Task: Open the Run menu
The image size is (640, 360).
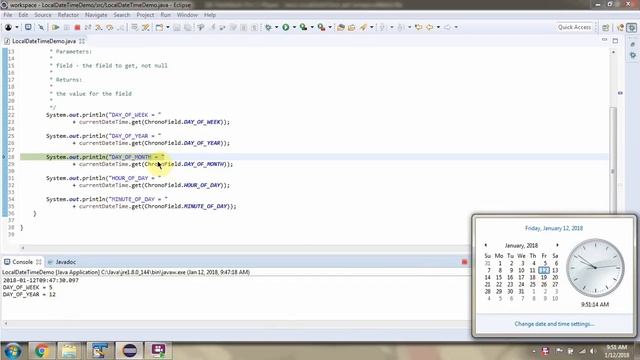Action: [165, 15]
